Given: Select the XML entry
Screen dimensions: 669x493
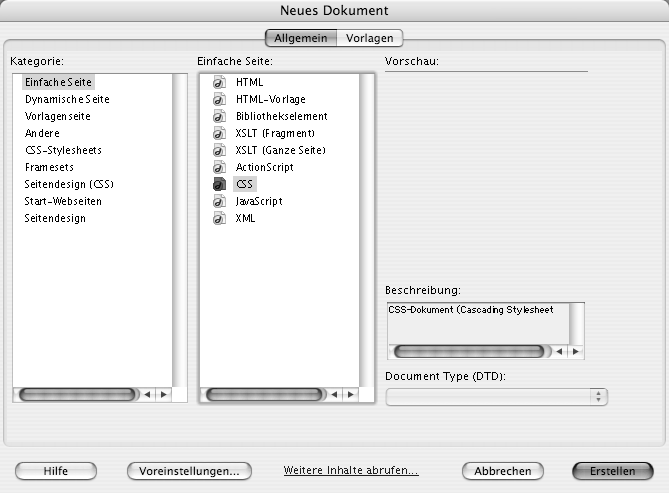Looking at the screenshot, I should (245, 219).
